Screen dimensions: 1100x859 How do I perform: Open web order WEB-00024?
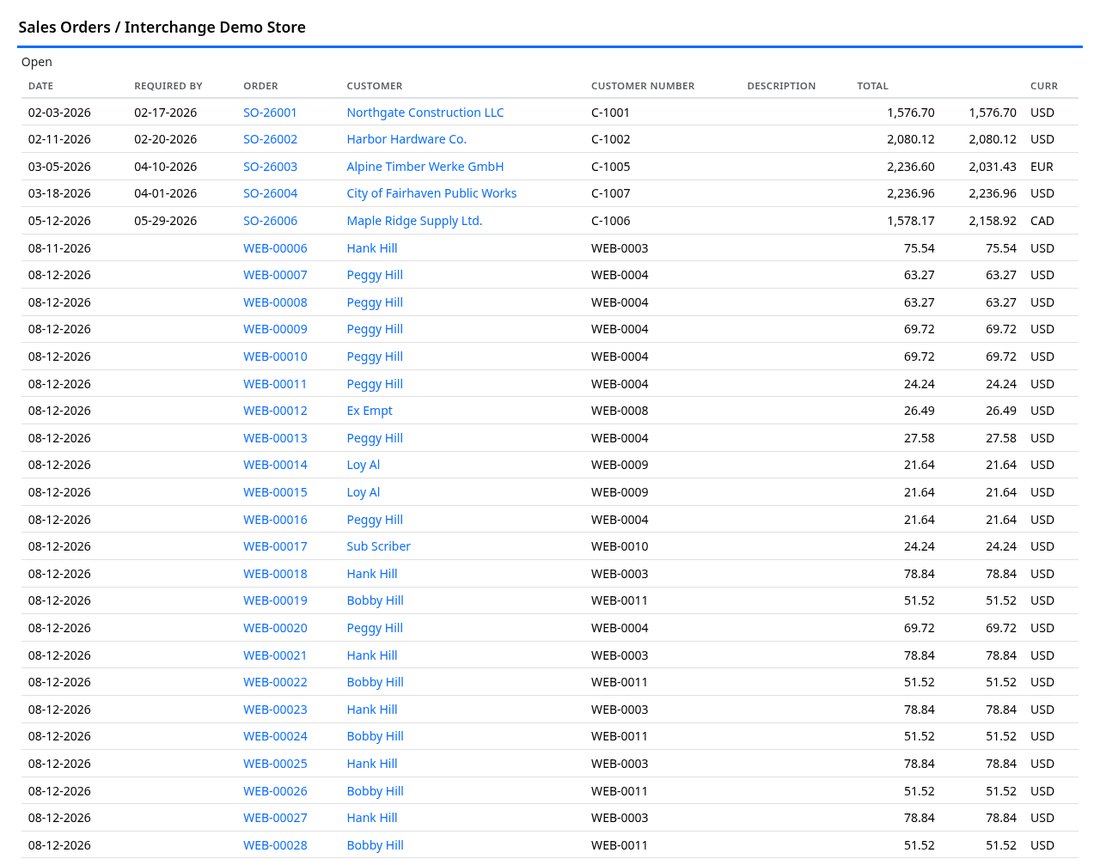pos(275,735)
